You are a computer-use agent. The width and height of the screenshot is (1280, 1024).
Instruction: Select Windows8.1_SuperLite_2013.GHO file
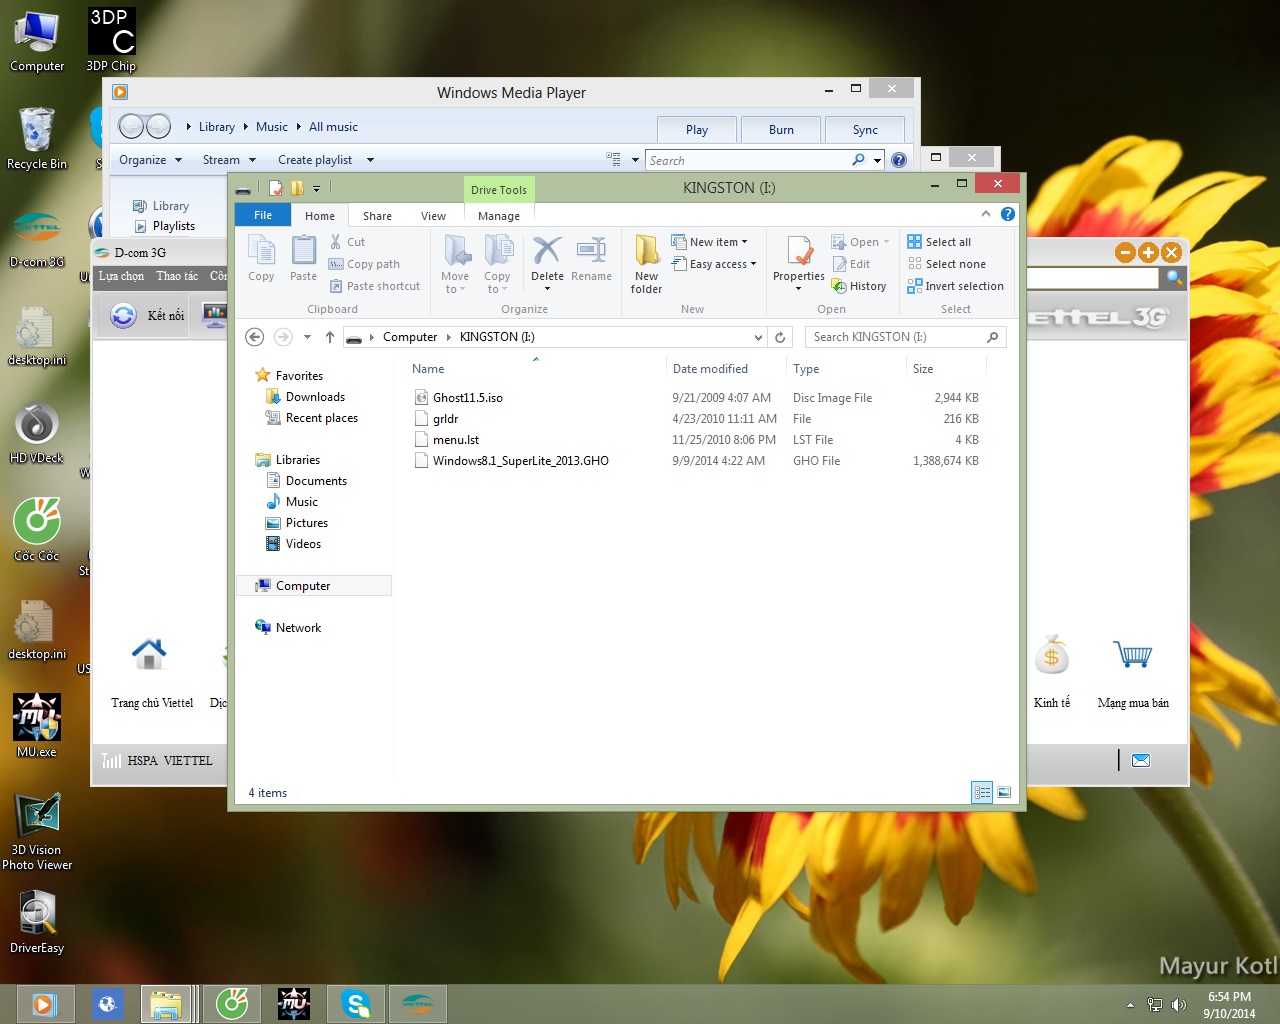click(520, 461)
